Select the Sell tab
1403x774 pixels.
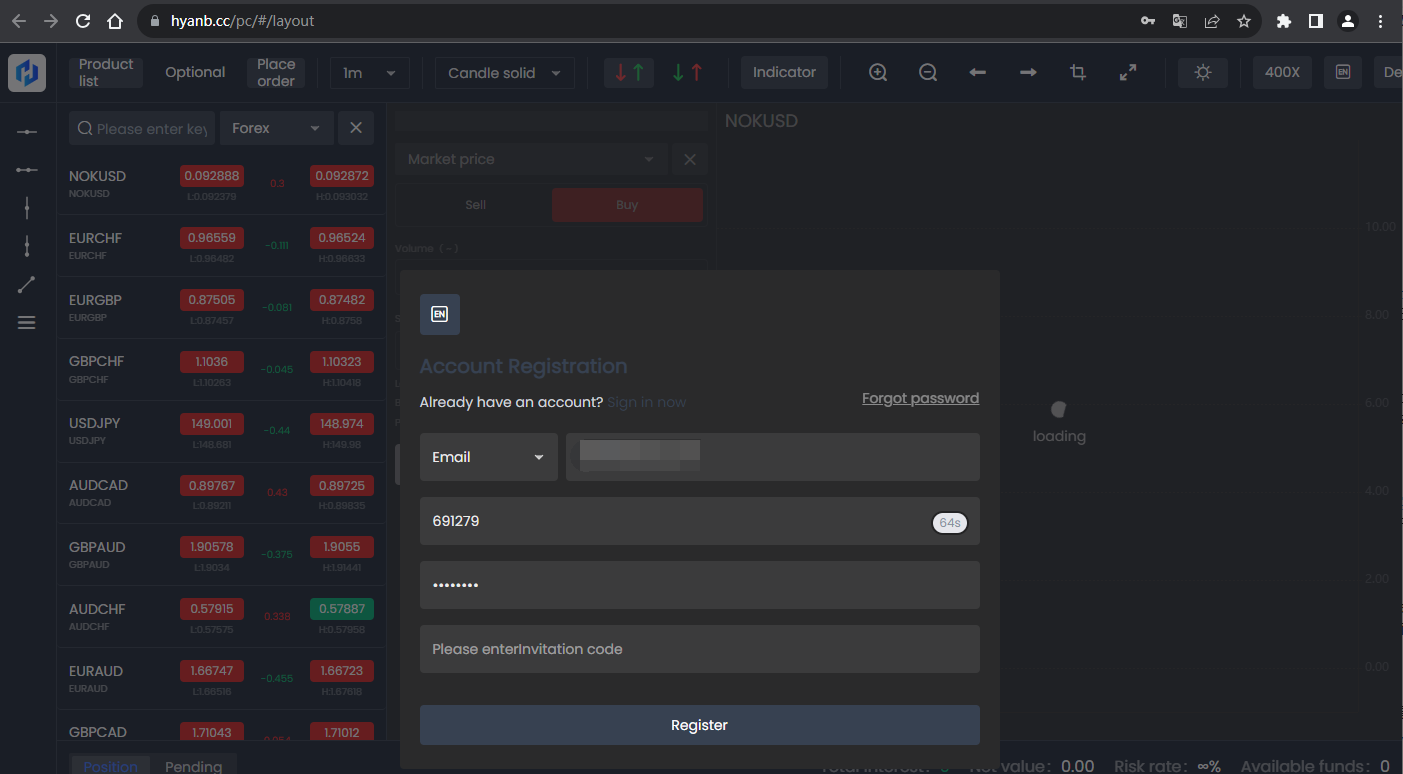[475, 204]
